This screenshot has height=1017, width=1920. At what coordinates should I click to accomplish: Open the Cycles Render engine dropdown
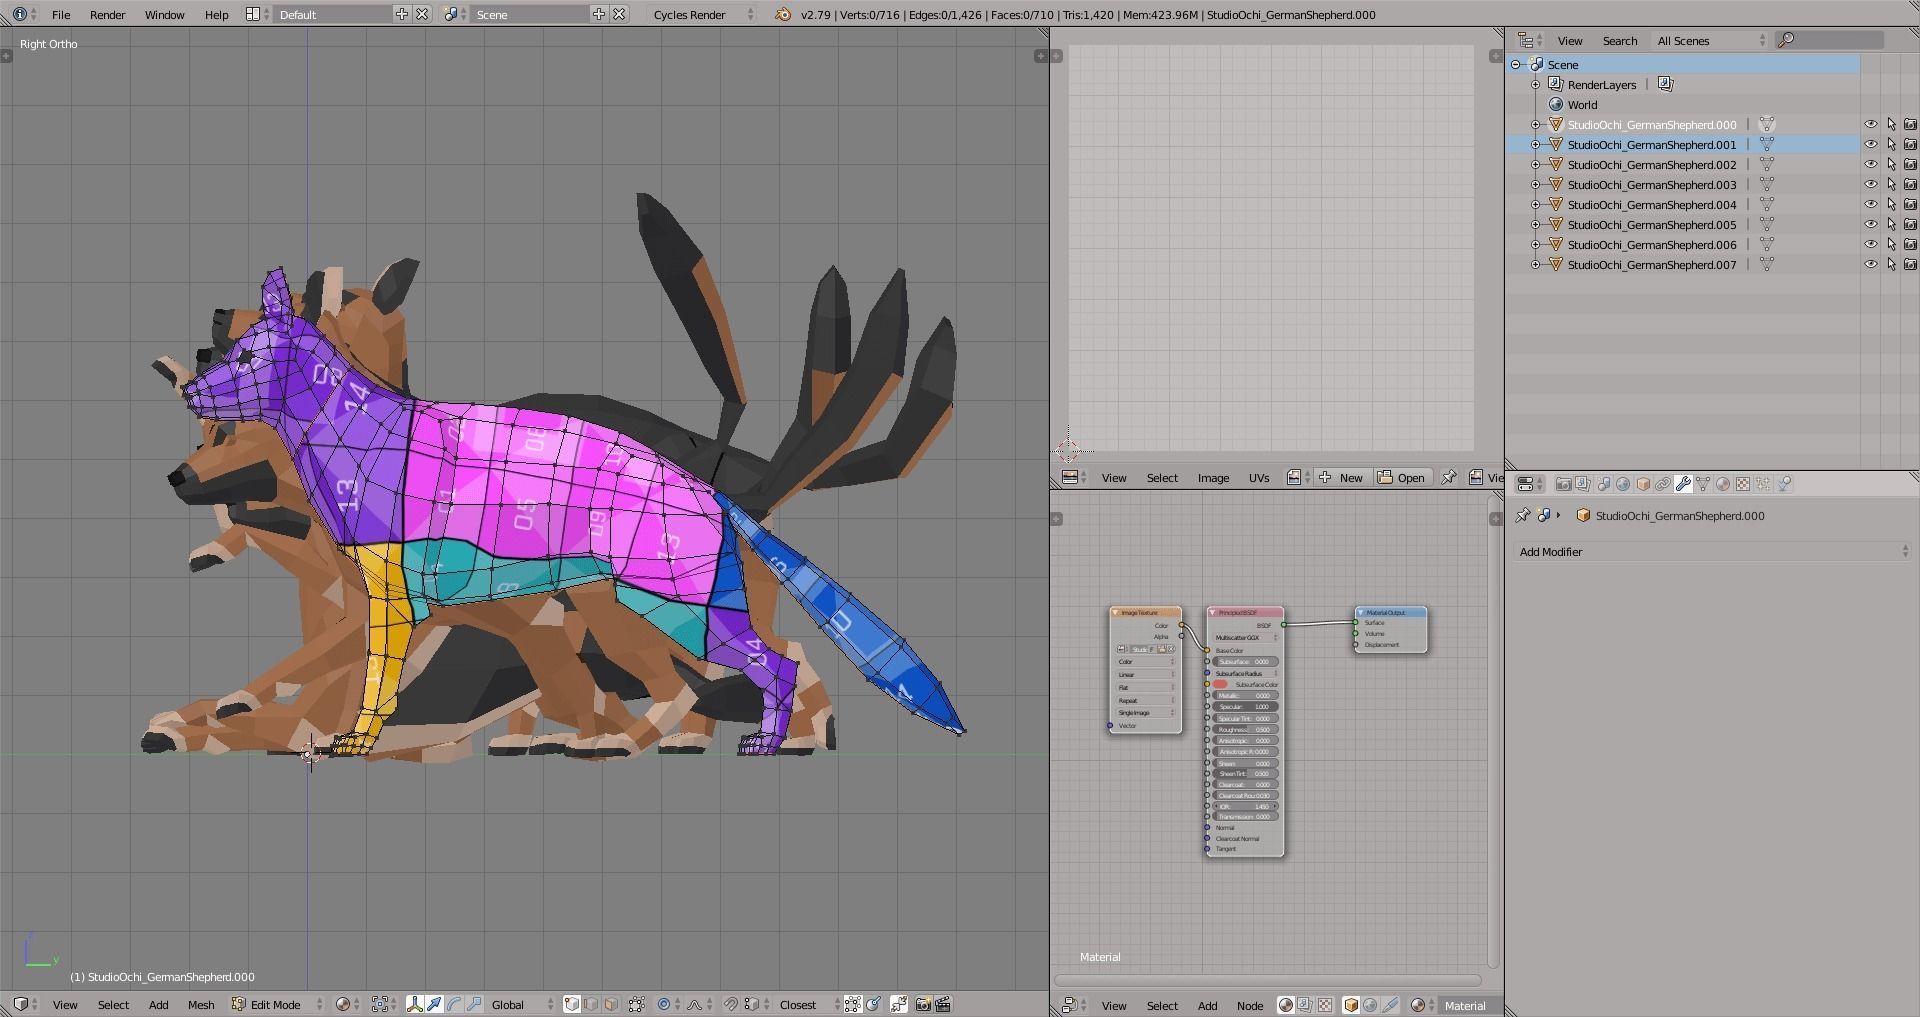703,14
